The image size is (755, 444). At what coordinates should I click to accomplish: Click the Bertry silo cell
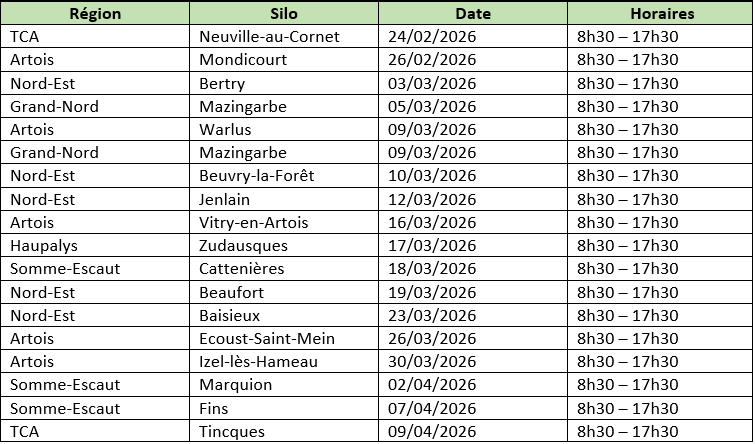(x=222, y=83)
